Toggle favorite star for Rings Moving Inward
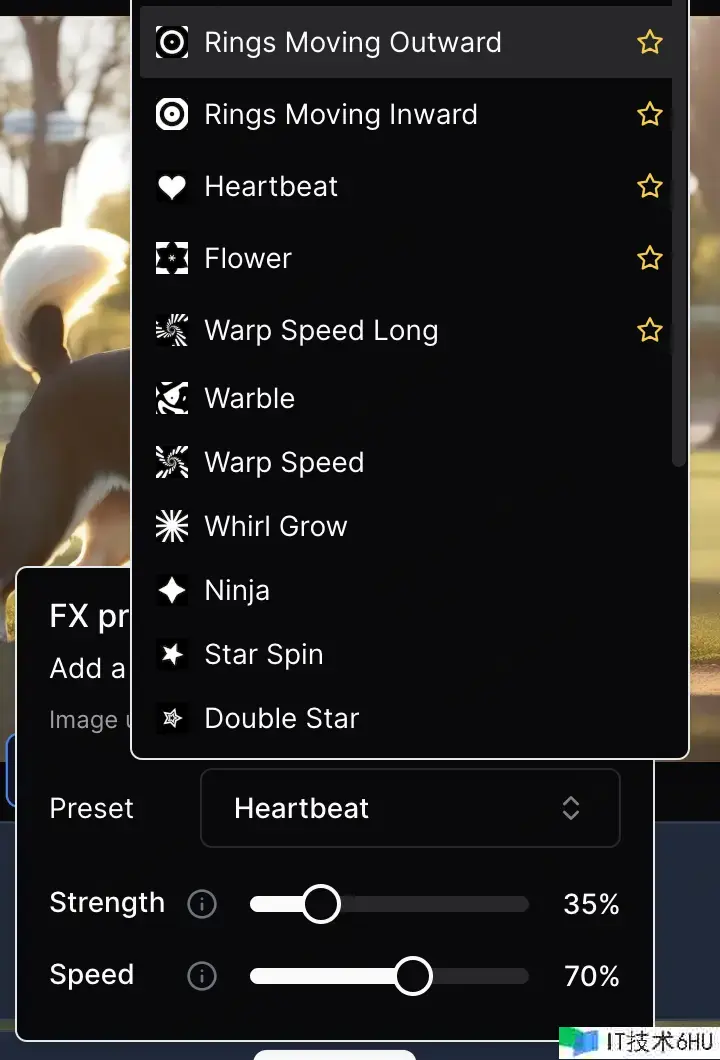The image size is (720, 1060). [650, 114]
